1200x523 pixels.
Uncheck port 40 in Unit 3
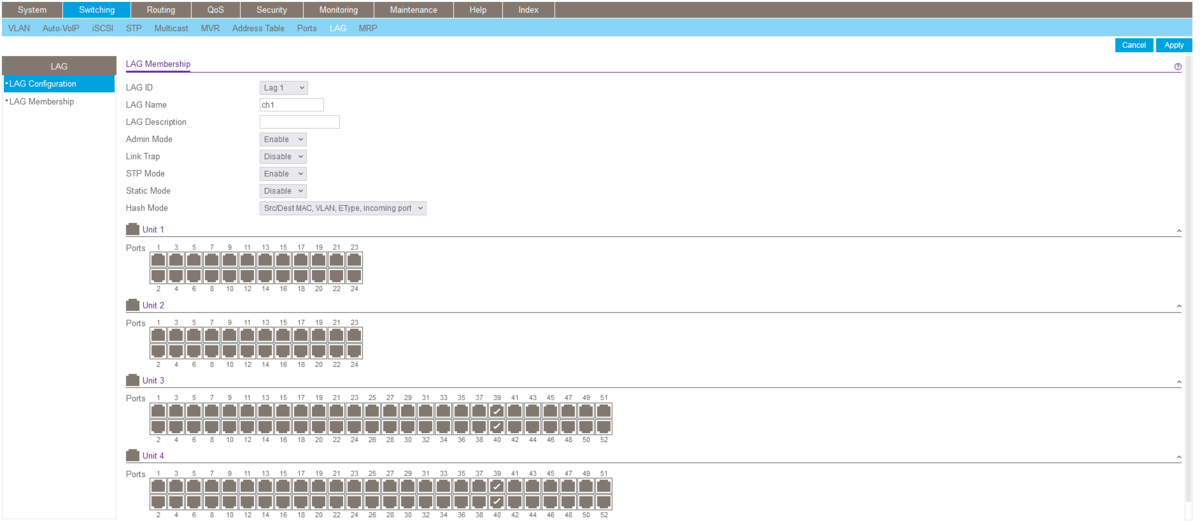tap(497, 427)
